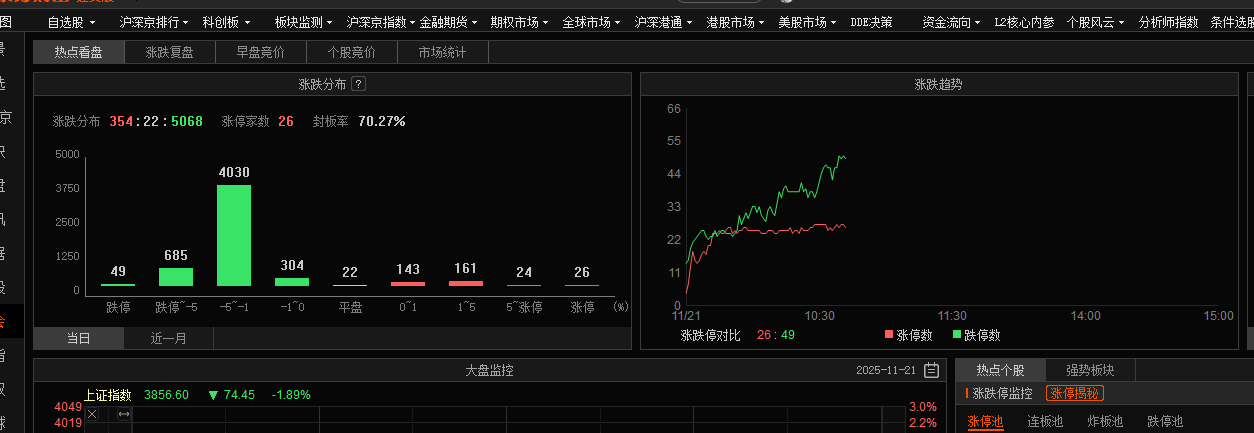Select the 近一月 period tab
The height and width of the screenshot is (433, 1254).
click(169, 338)
